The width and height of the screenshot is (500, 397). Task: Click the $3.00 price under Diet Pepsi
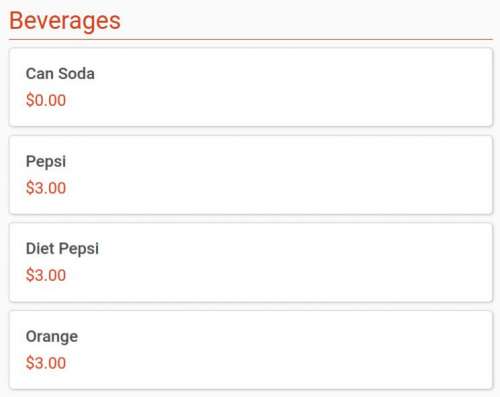click(x=46, y=275)
